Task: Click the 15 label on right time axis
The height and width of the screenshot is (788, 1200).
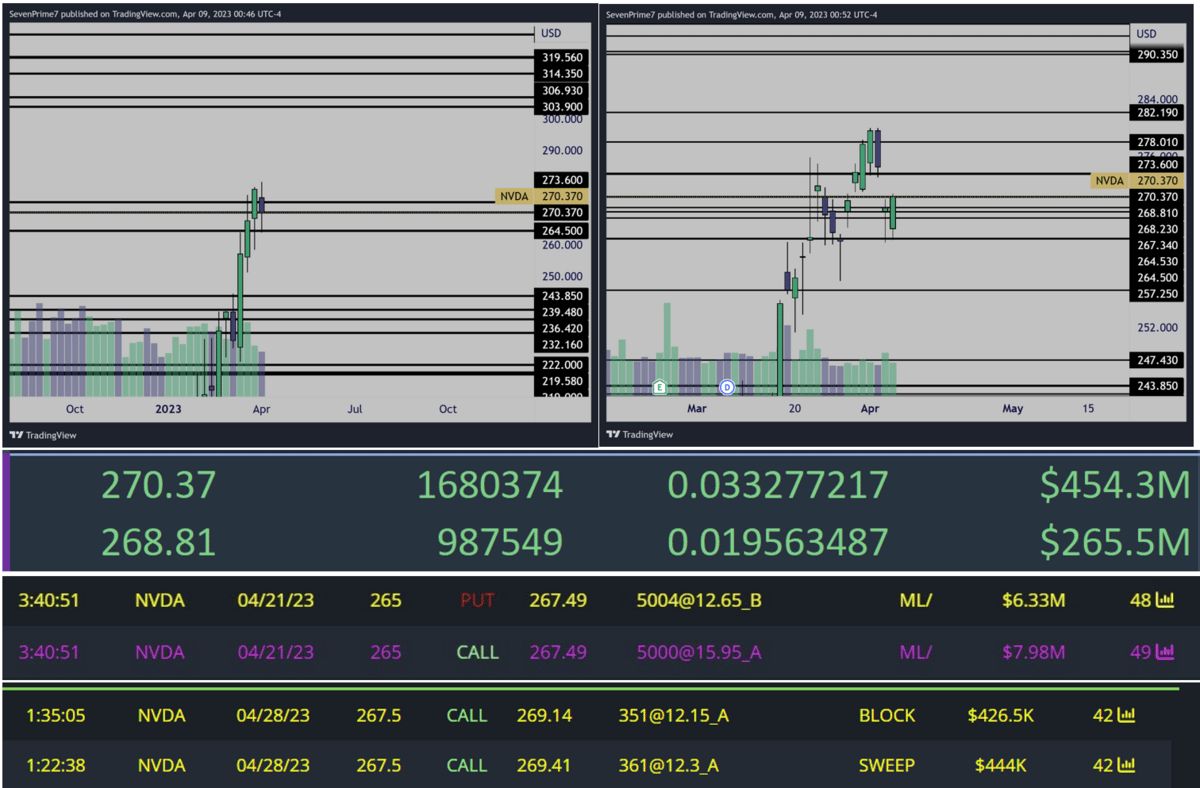Action: tap(1088, 409)
